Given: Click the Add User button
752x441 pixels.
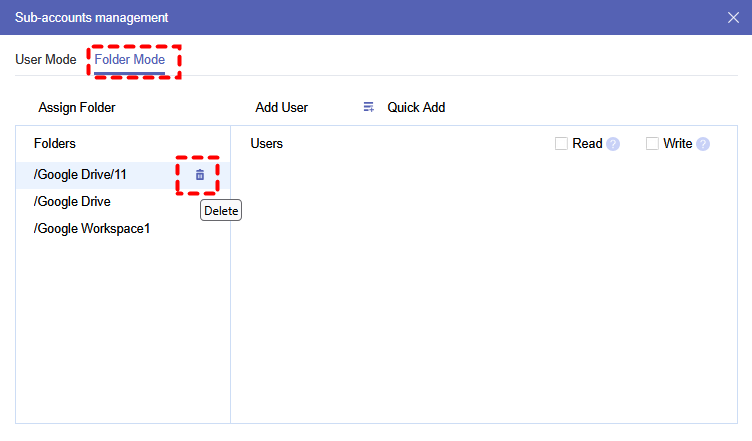Looking at the screenshot, I should [x=282, y=107].
